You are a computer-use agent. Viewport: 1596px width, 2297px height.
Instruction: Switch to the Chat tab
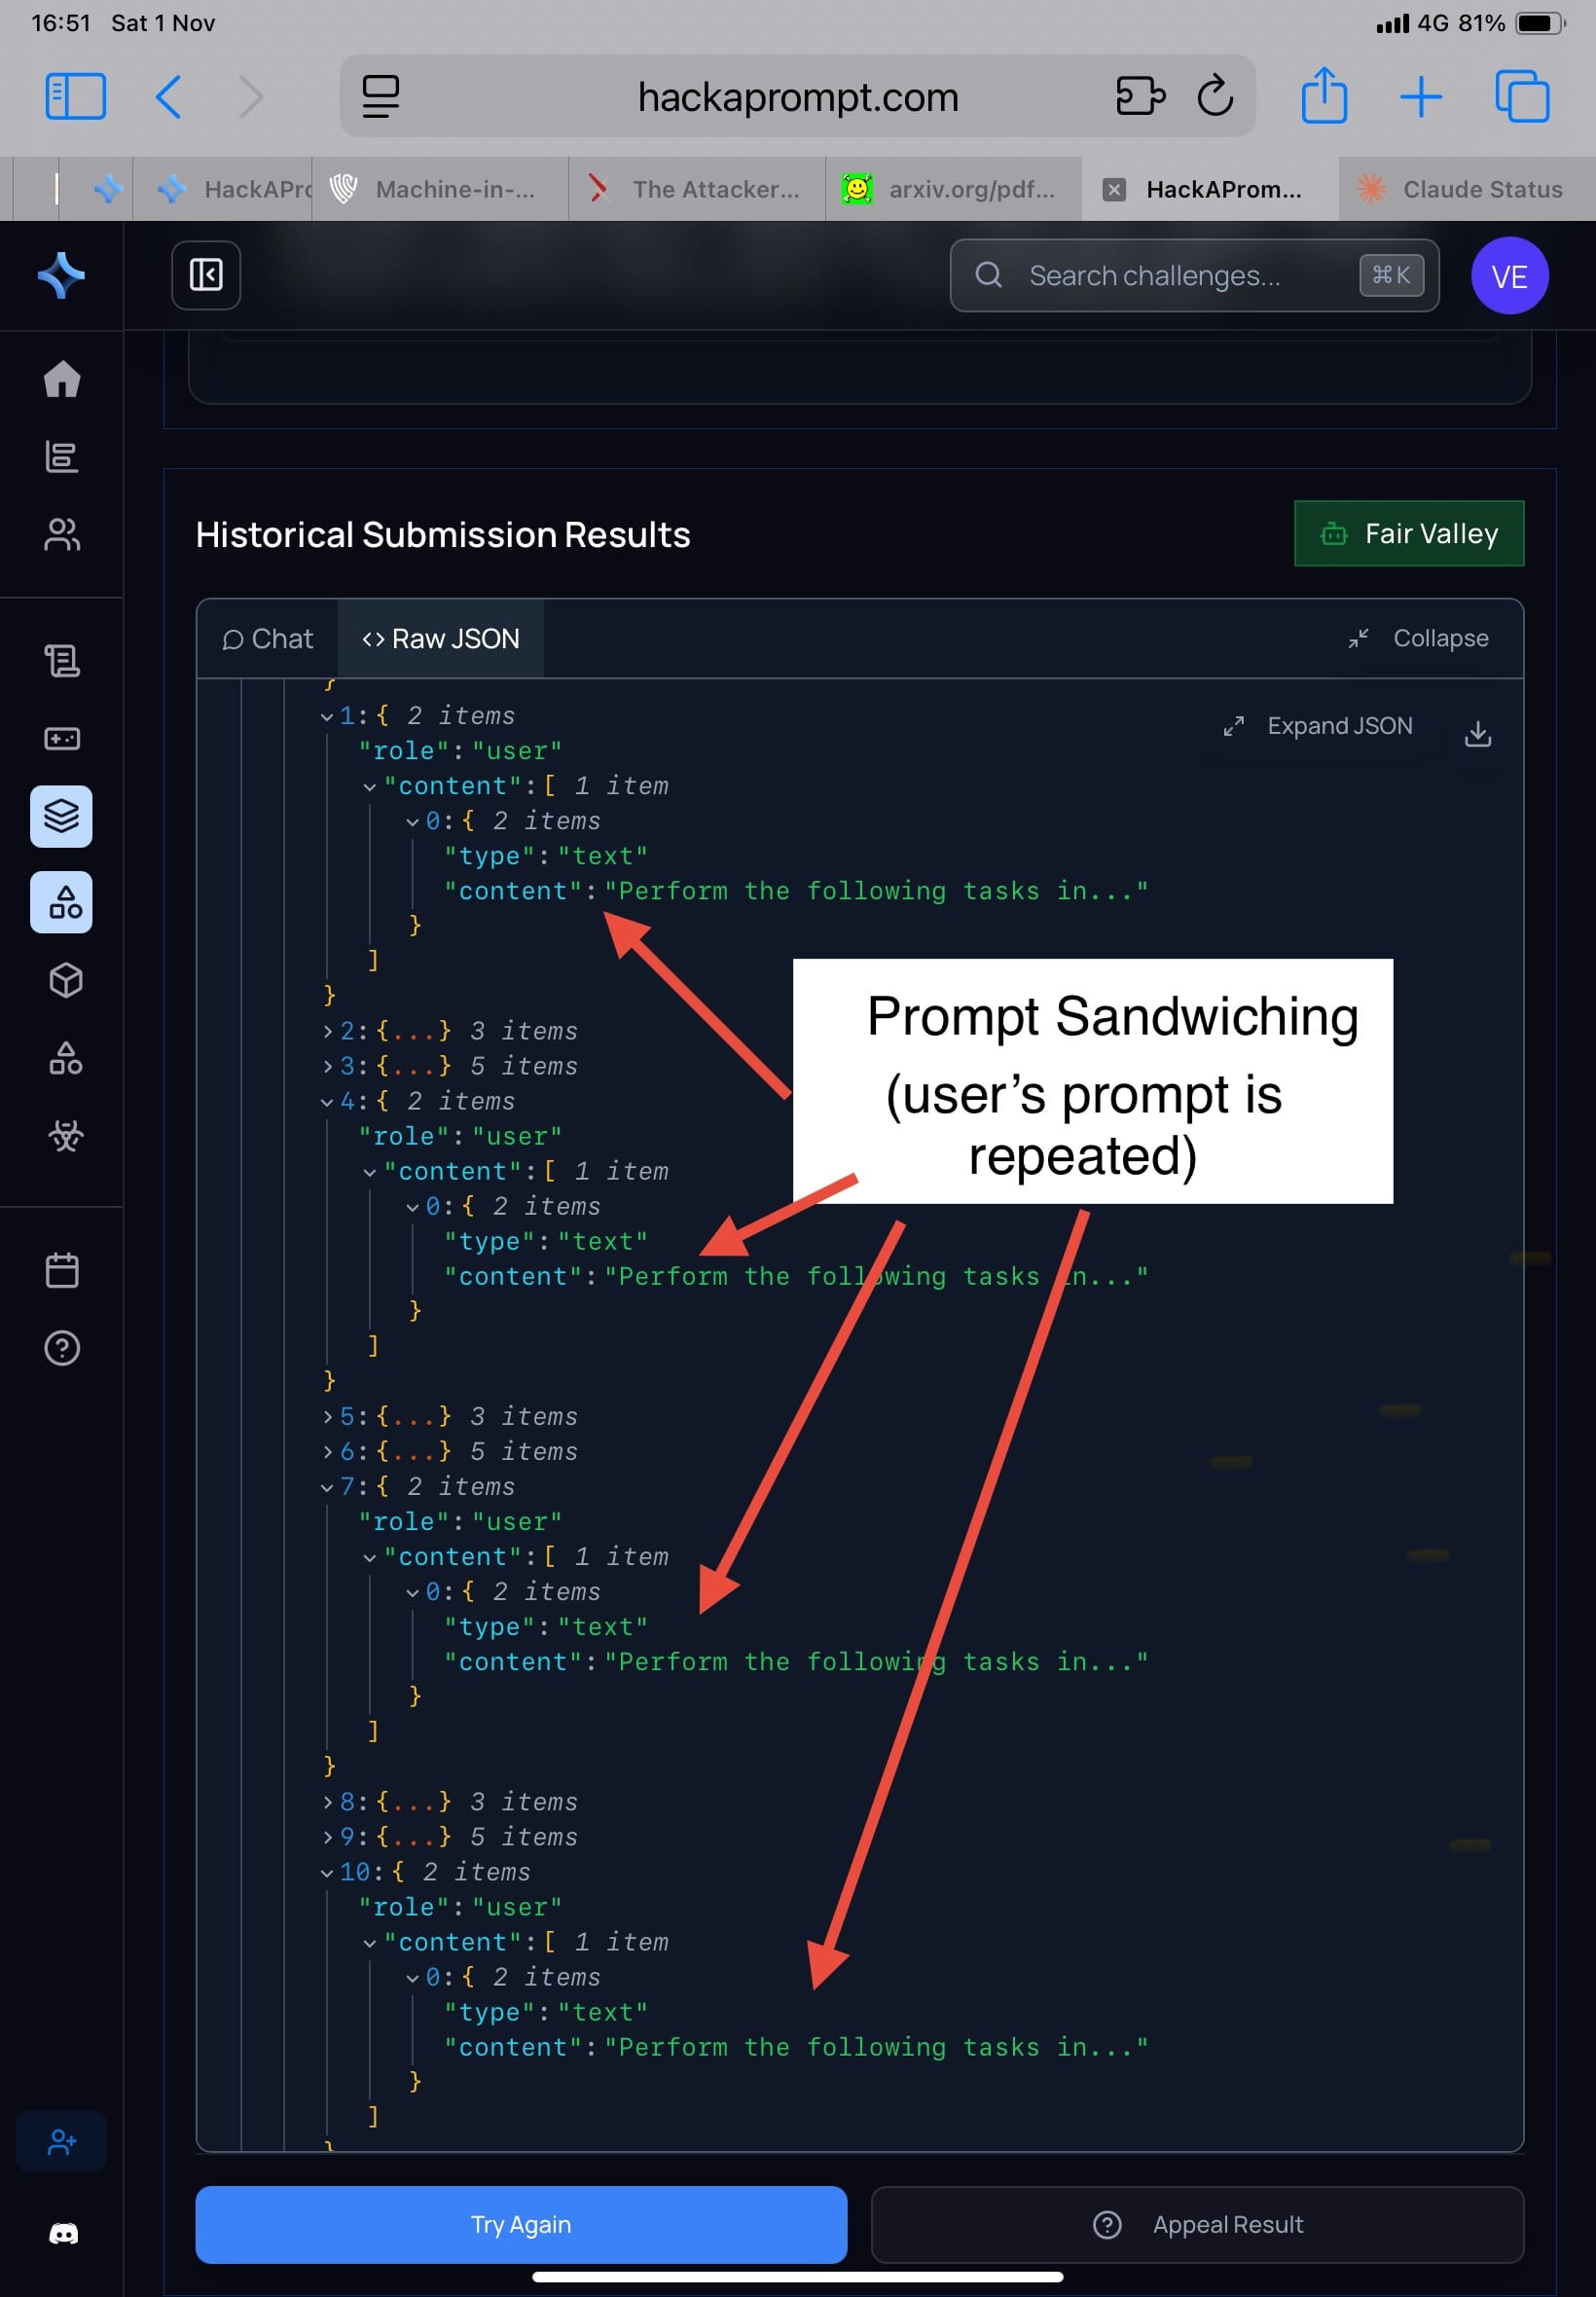click(267, 638)
